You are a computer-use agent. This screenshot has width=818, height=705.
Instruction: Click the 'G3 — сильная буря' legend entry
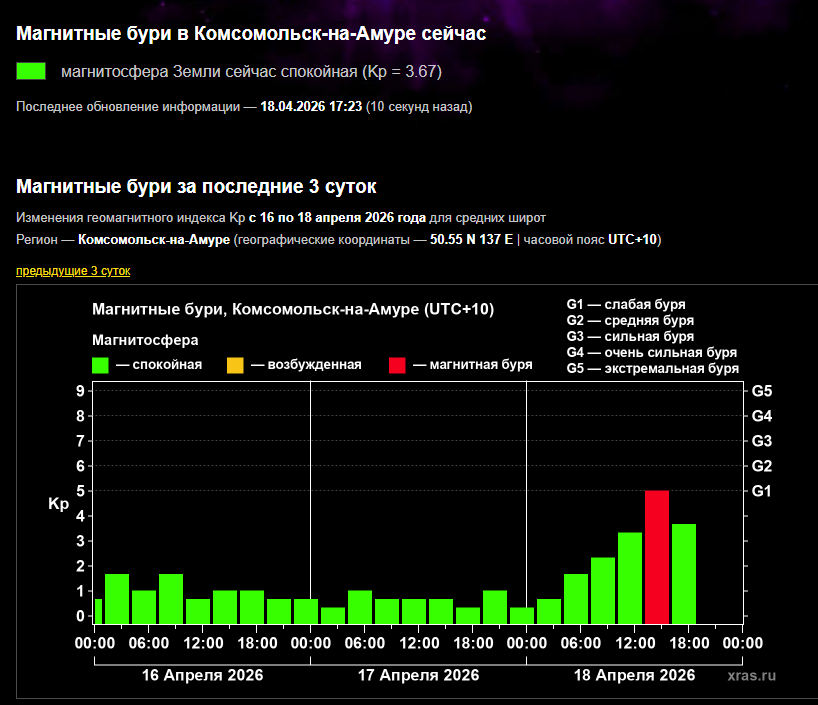pos(630,337)
